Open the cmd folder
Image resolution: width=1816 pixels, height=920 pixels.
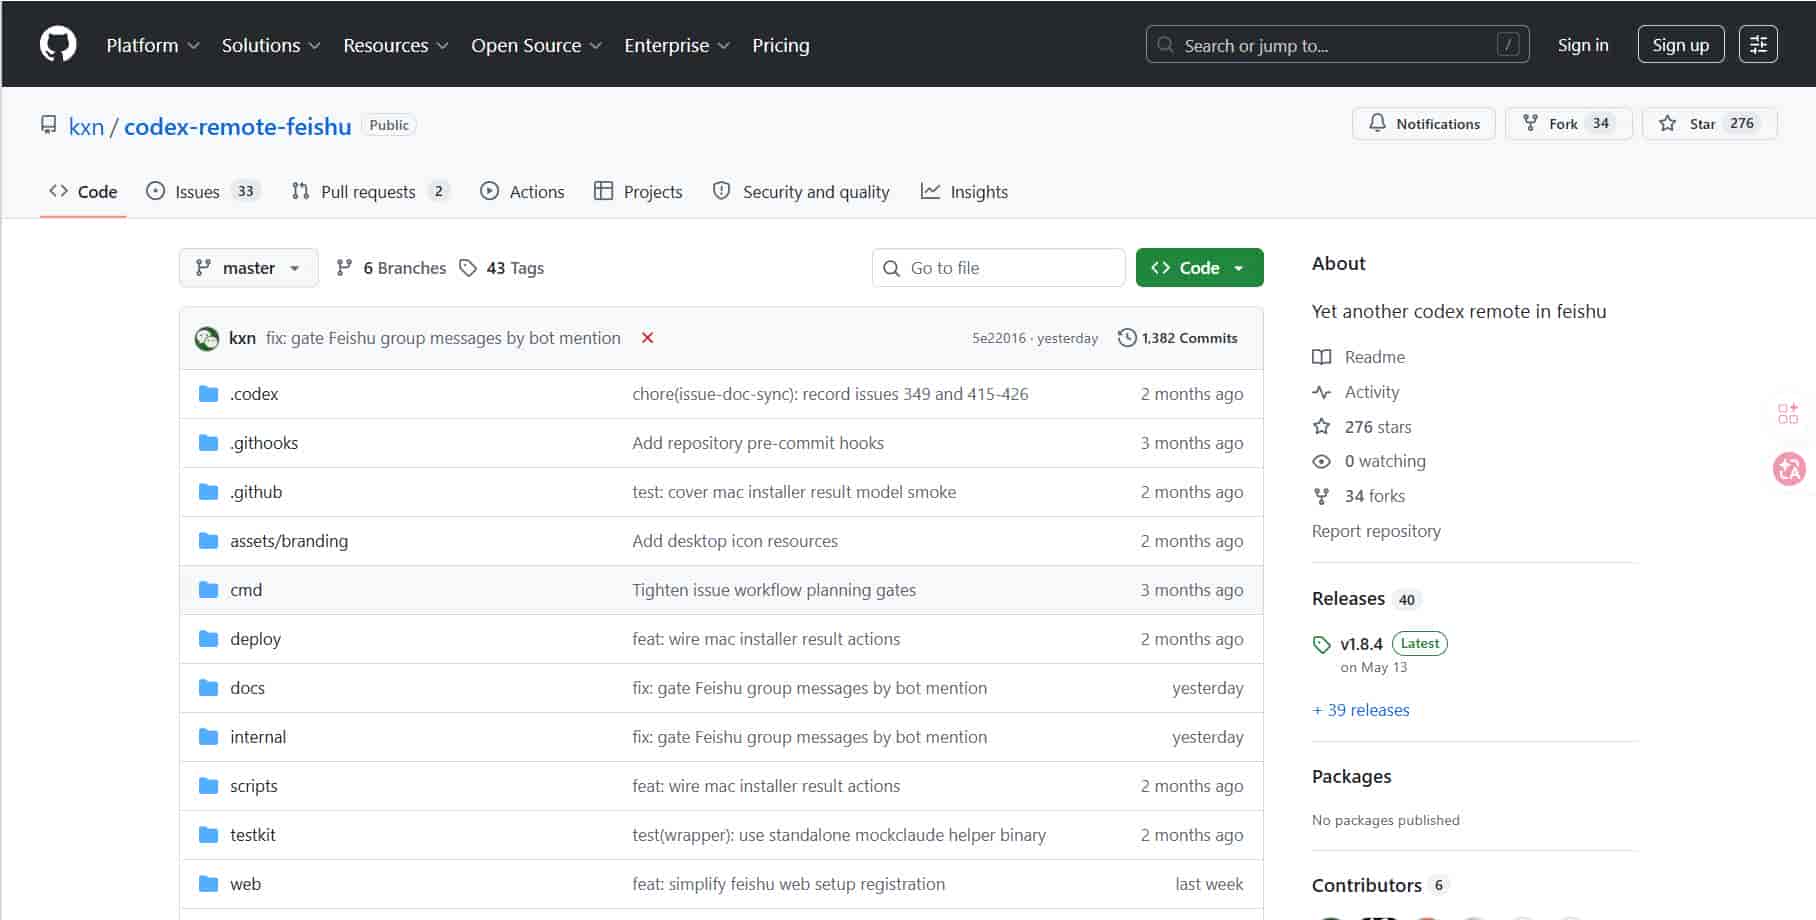(246, 590)
